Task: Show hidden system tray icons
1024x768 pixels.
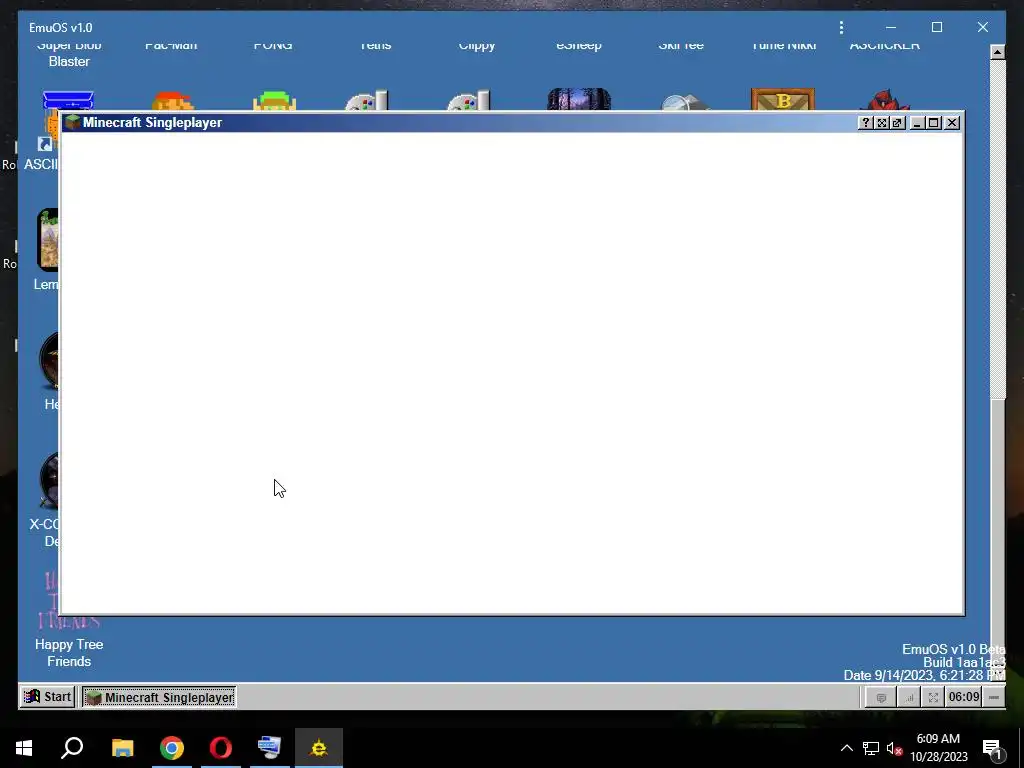Action: pyautogui.click(x=846, y=748)
